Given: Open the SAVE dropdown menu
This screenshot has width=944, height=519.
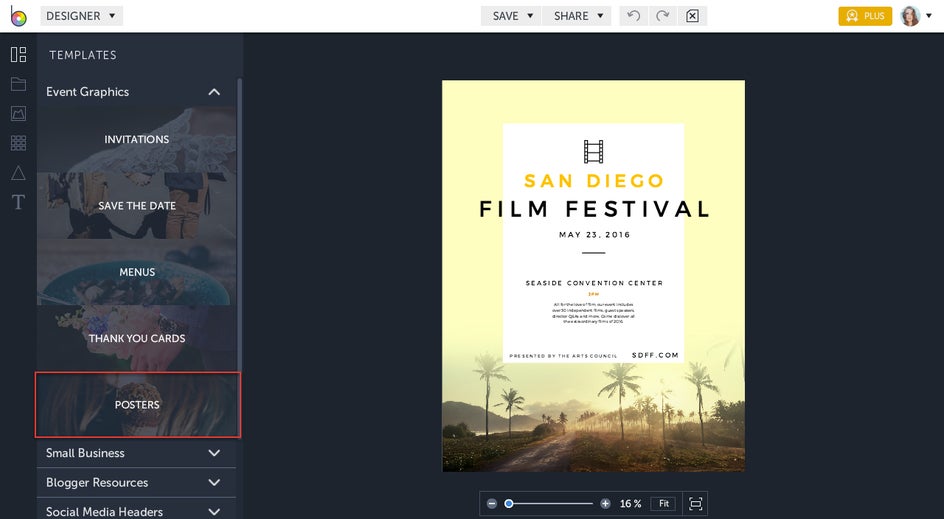Looking at the screenshot, I should pos(513,16).
